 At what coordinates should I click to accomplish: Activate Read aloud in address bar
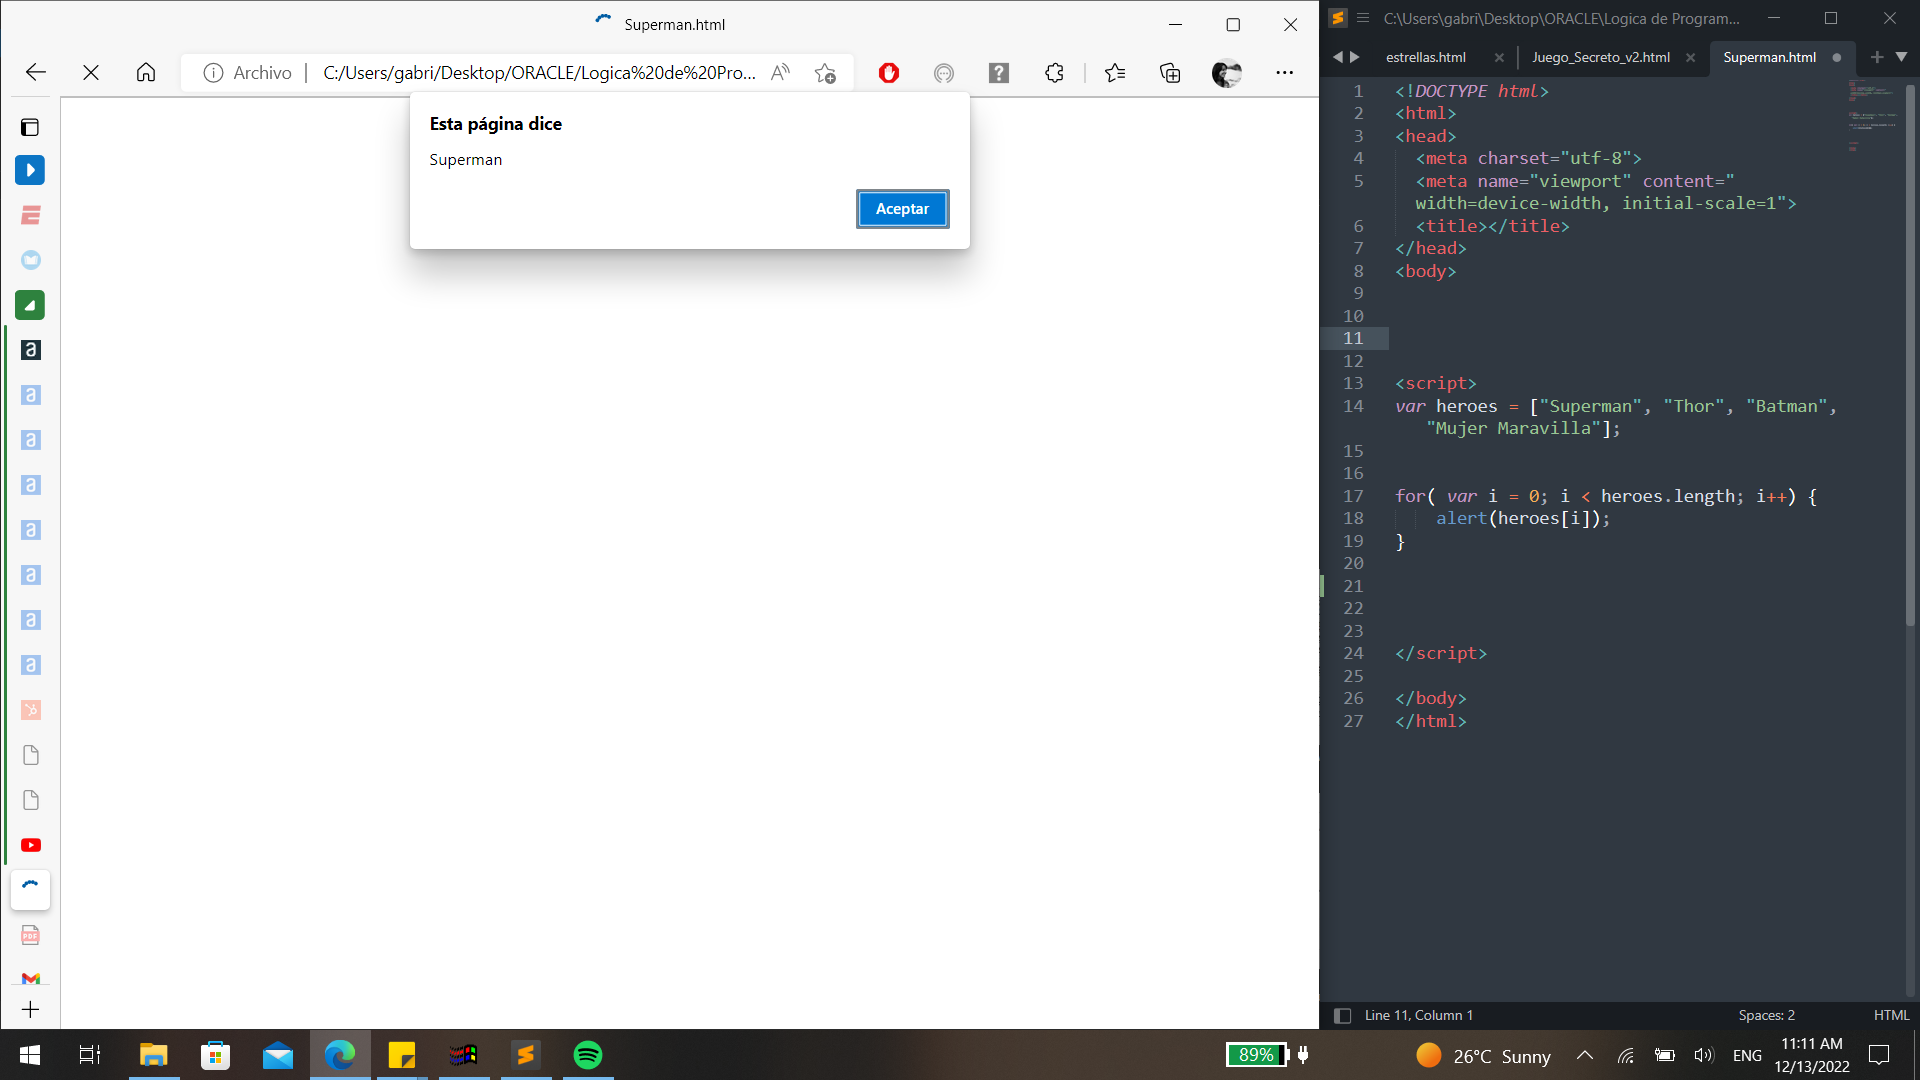tap(781, 72)
